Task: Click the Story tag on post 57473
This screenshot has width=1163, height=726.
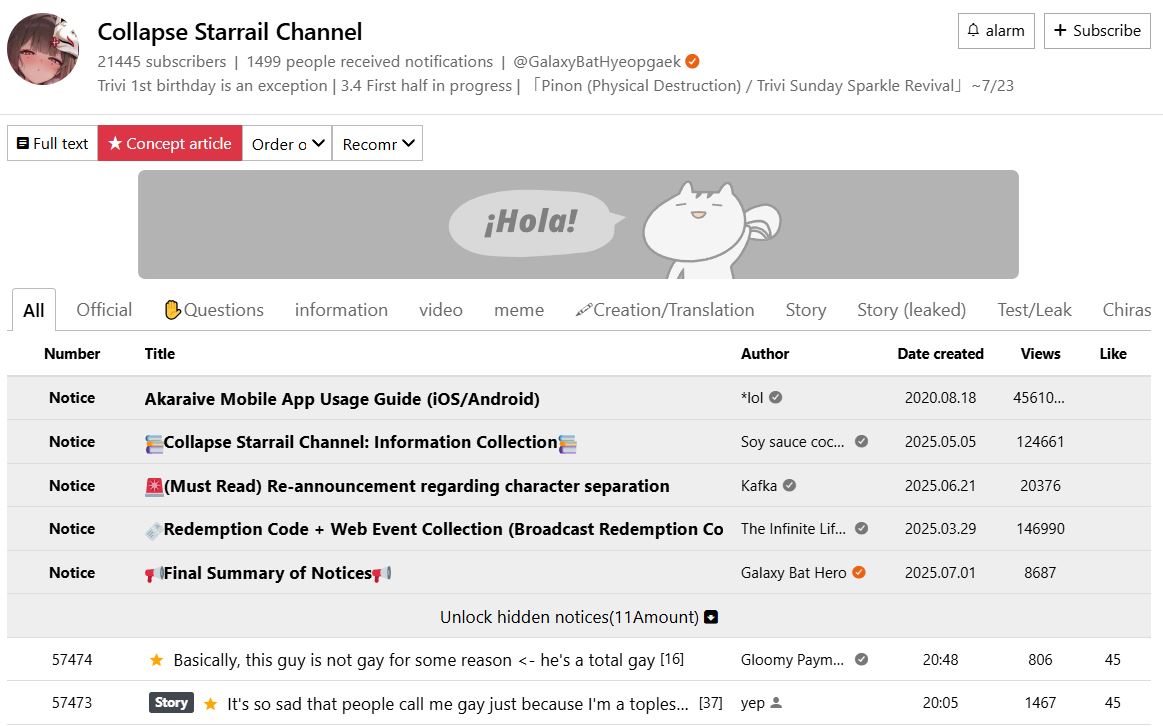Action: click(171, 702)
